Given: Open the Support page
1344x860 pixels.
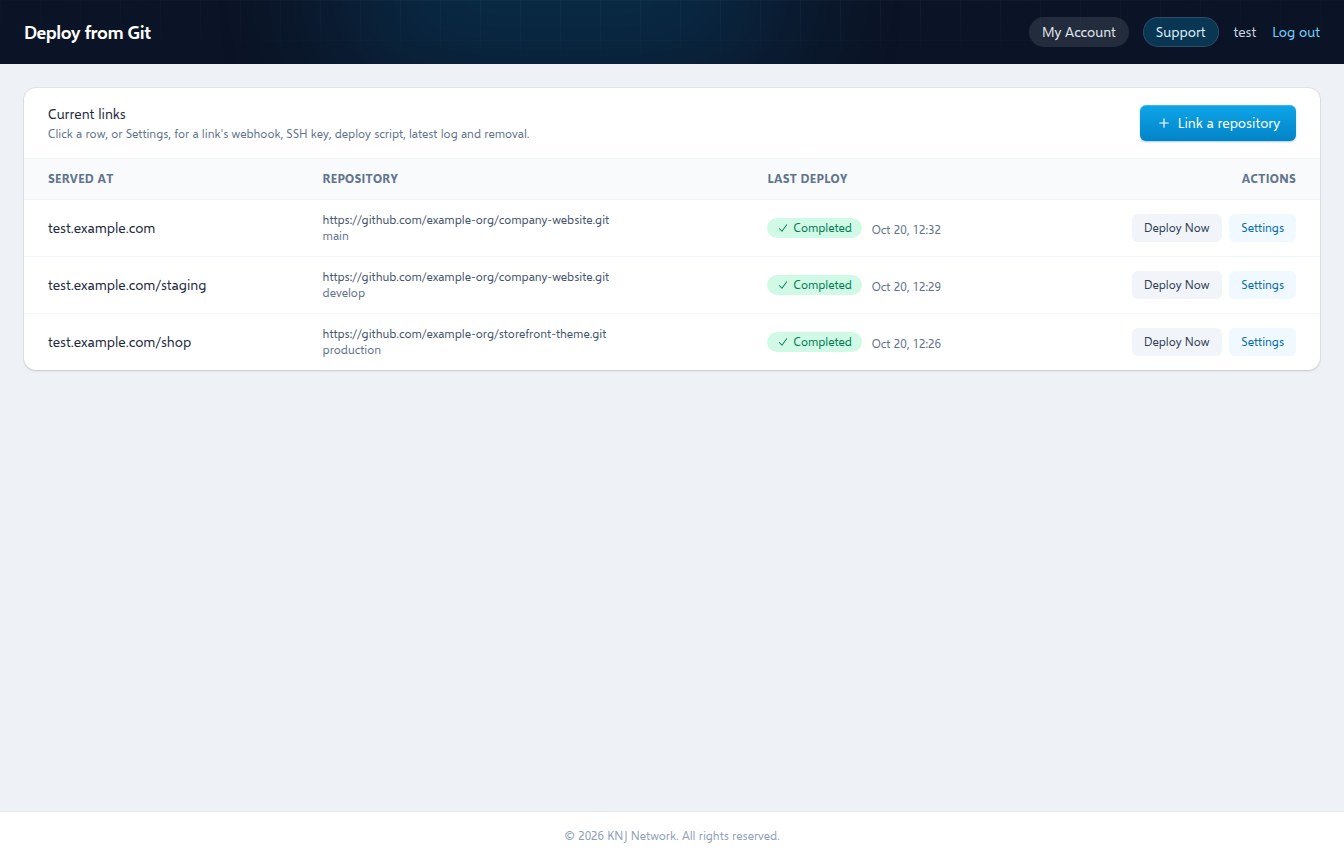Looking at the screenshot, I should [x=1181, y=32].
